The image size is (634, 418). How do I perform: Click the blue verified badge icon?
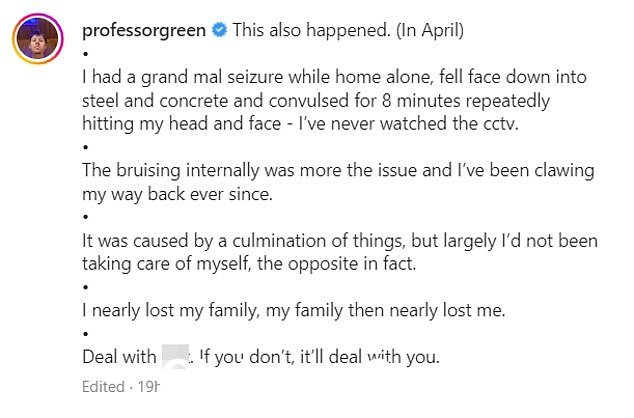tap(220, 30)
